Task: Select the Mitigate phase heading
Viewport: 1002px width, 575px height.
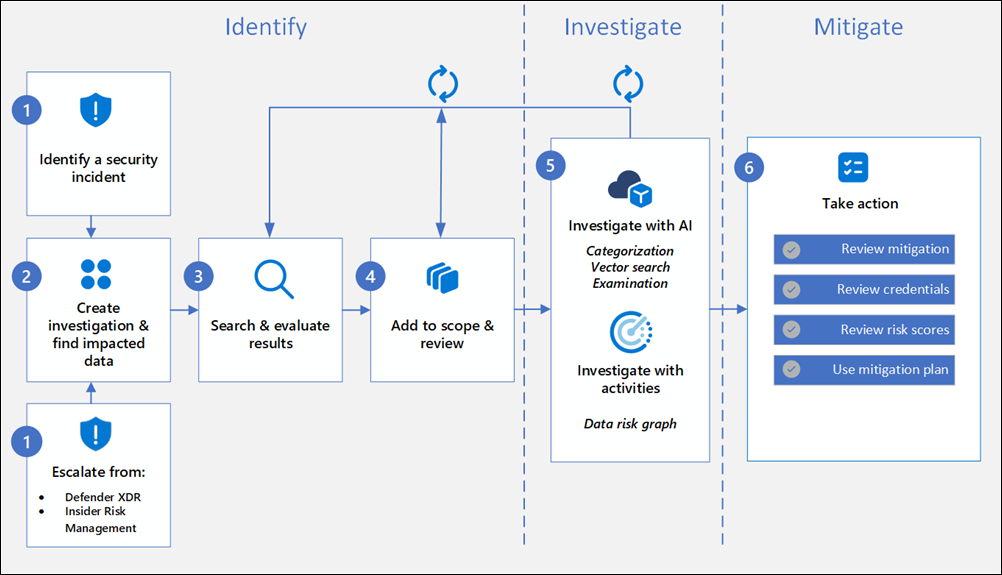Action: pos(860,27)
